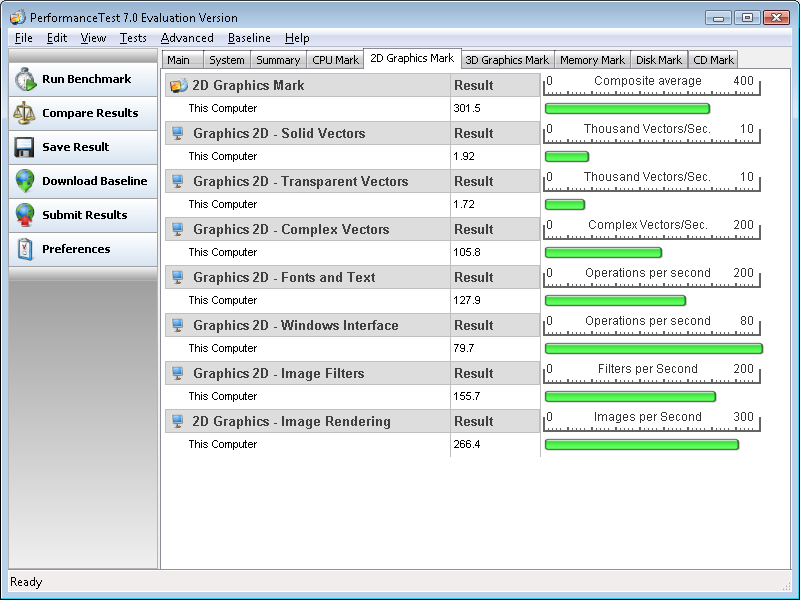This screenshot has width=800, height=600.
Task: Click the Windows Interface green result bar
Action: (654, 348)
